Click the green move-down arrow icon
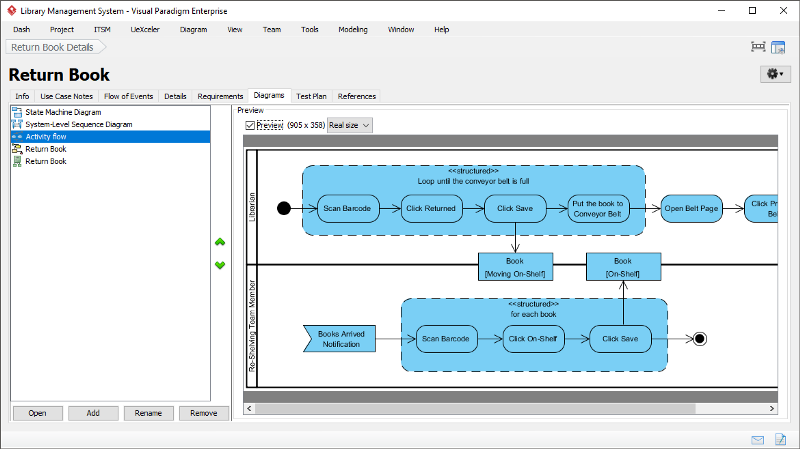 click(x=220, y=265)
